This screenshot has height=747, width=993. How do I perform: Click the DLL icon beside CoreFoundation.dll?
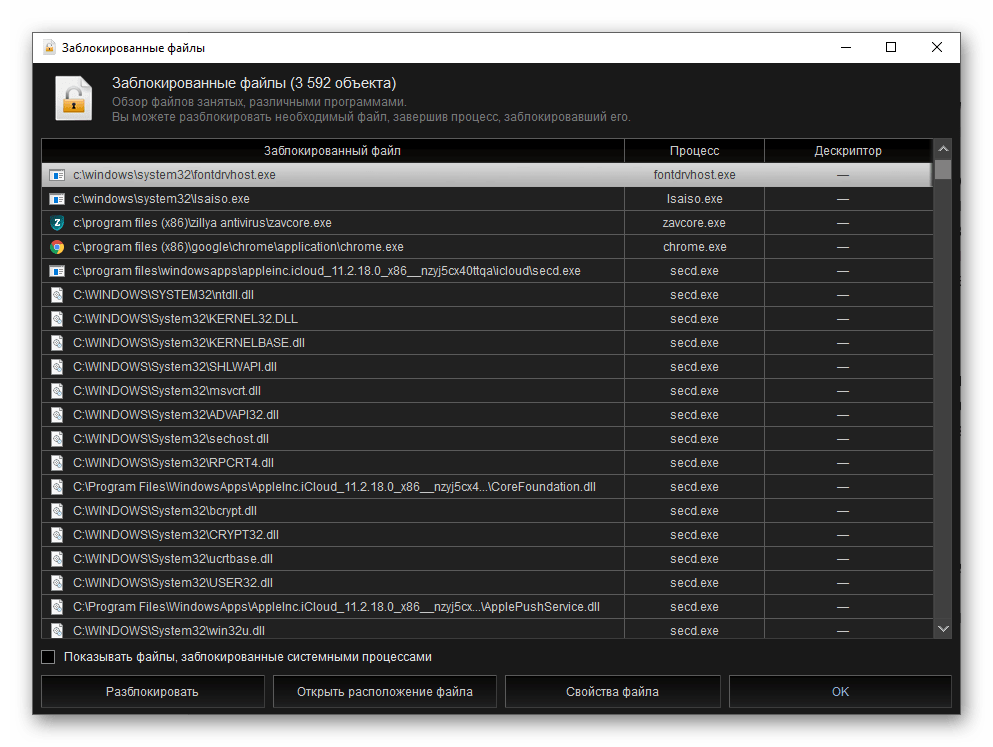(57, 487)
